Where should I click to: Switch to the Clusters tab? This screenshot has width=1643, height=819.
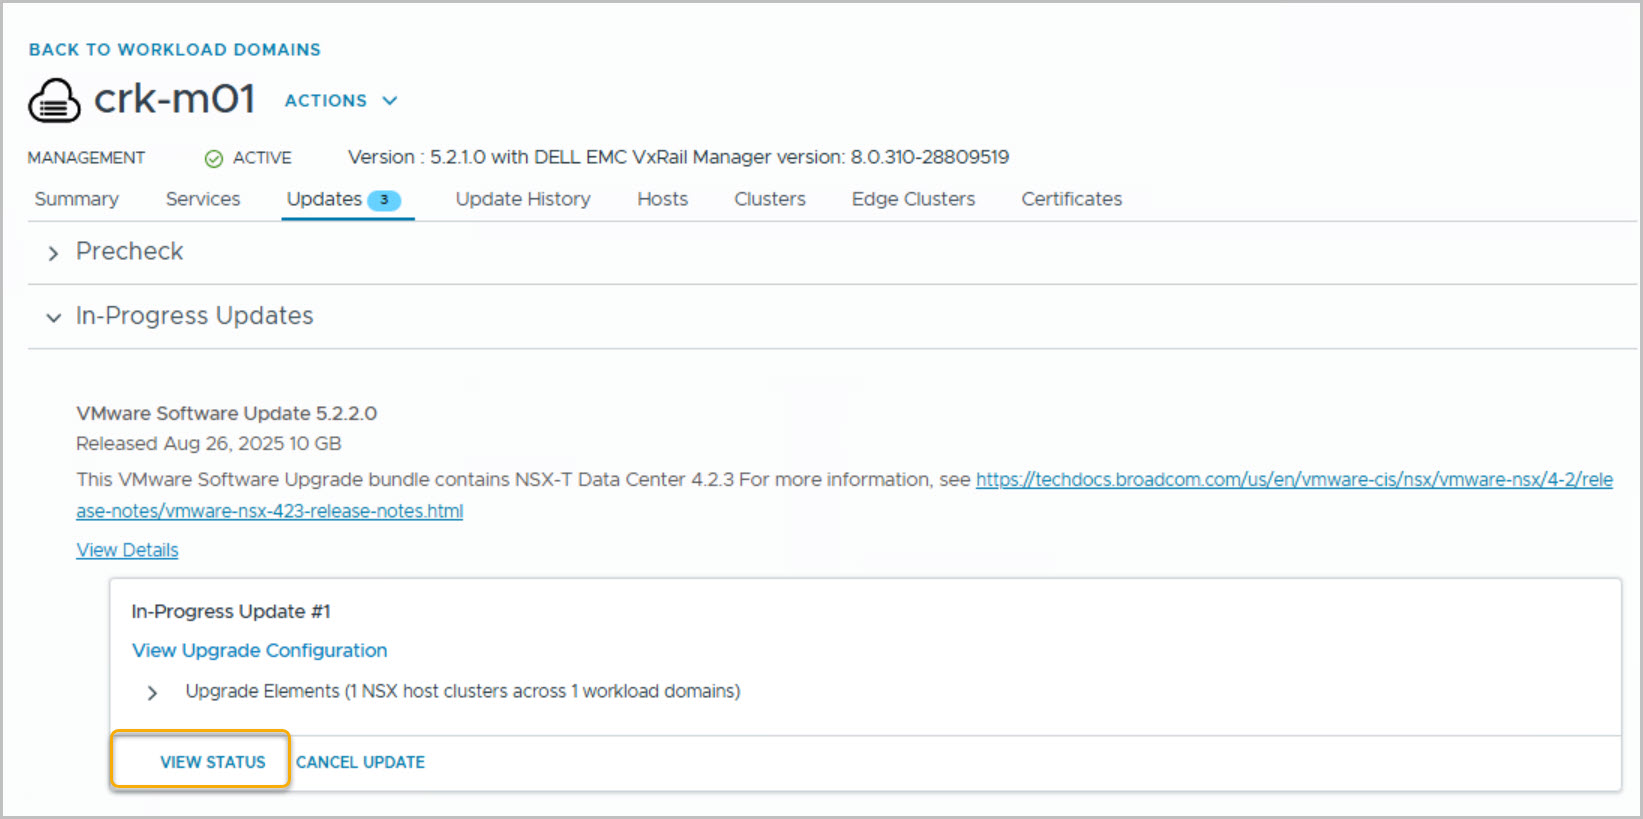[769, 199]
